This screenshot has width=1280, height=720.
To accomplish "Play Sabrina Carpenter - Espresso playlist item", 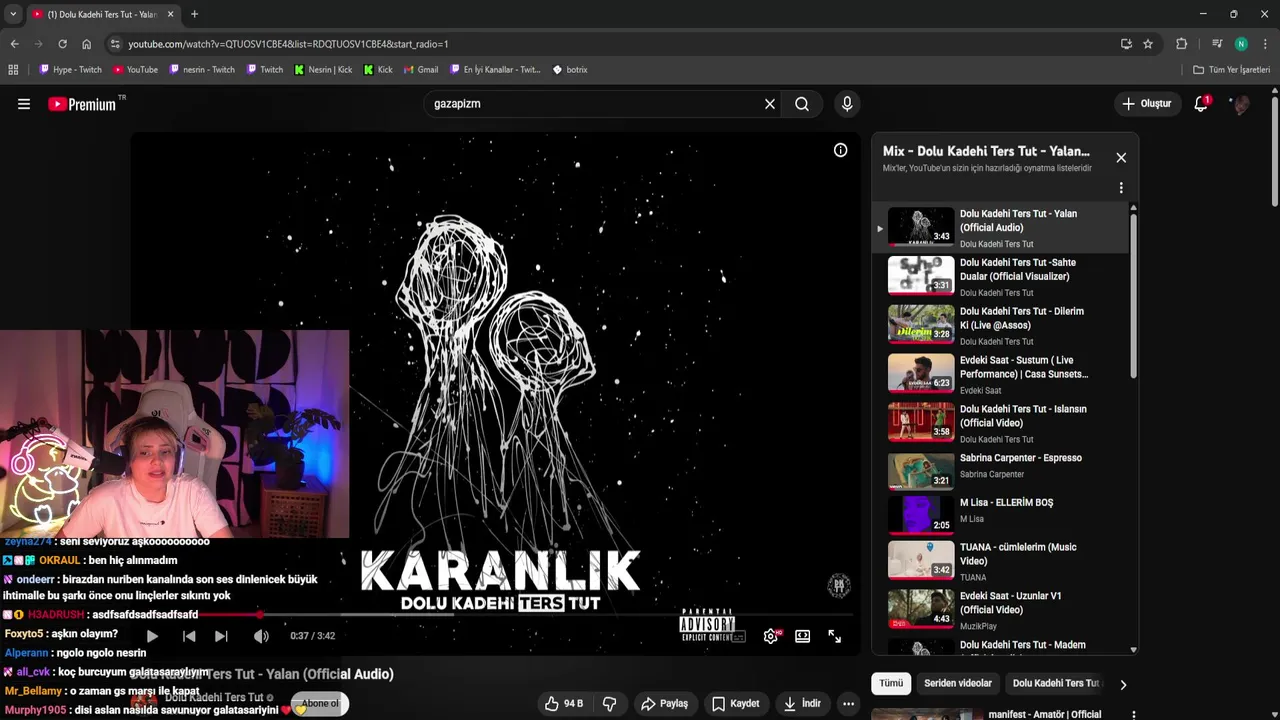I will [1000, 472].
